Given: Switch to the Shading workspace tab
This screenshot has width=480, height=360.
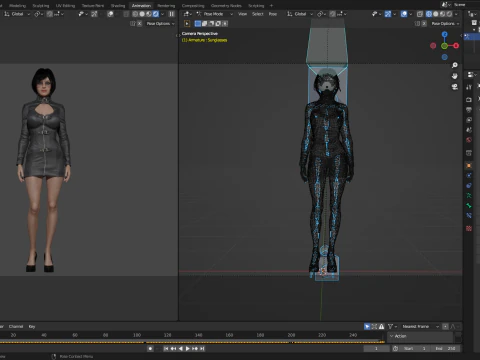Looking at the screenshot, I should [118, 6].
